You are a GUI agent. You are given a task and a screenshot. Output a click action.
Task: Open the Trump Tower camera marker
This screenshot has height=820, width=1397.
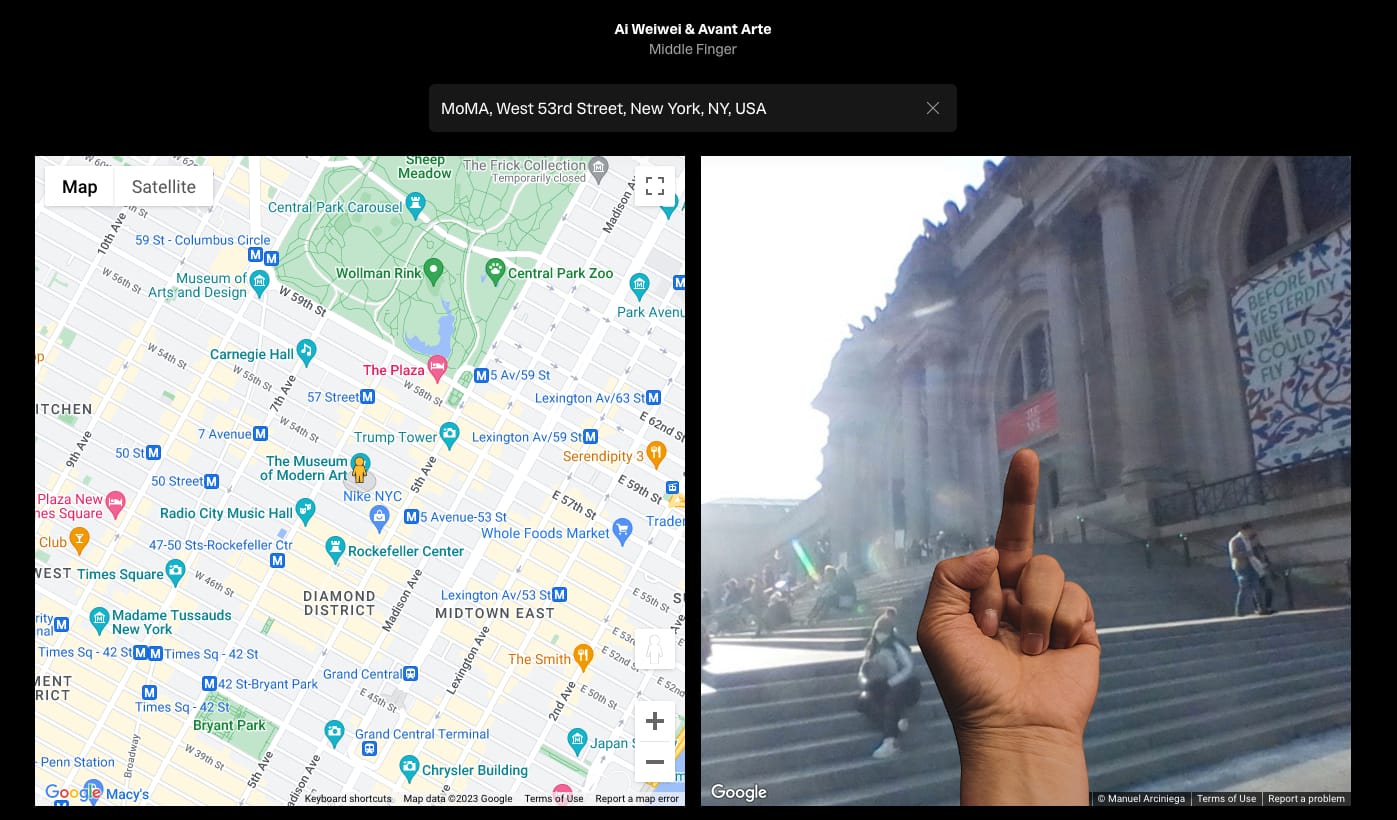[449, 434]
